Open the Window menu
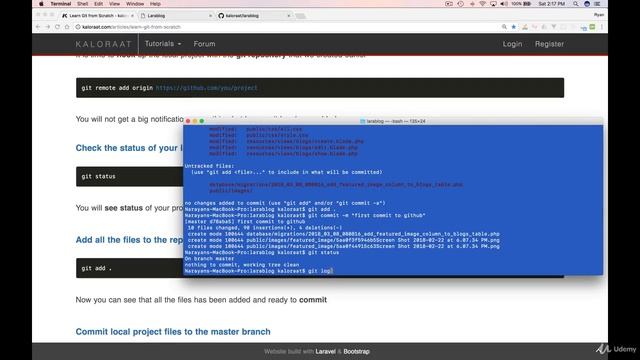Screen dimensions: 640x360 point(135,4)
